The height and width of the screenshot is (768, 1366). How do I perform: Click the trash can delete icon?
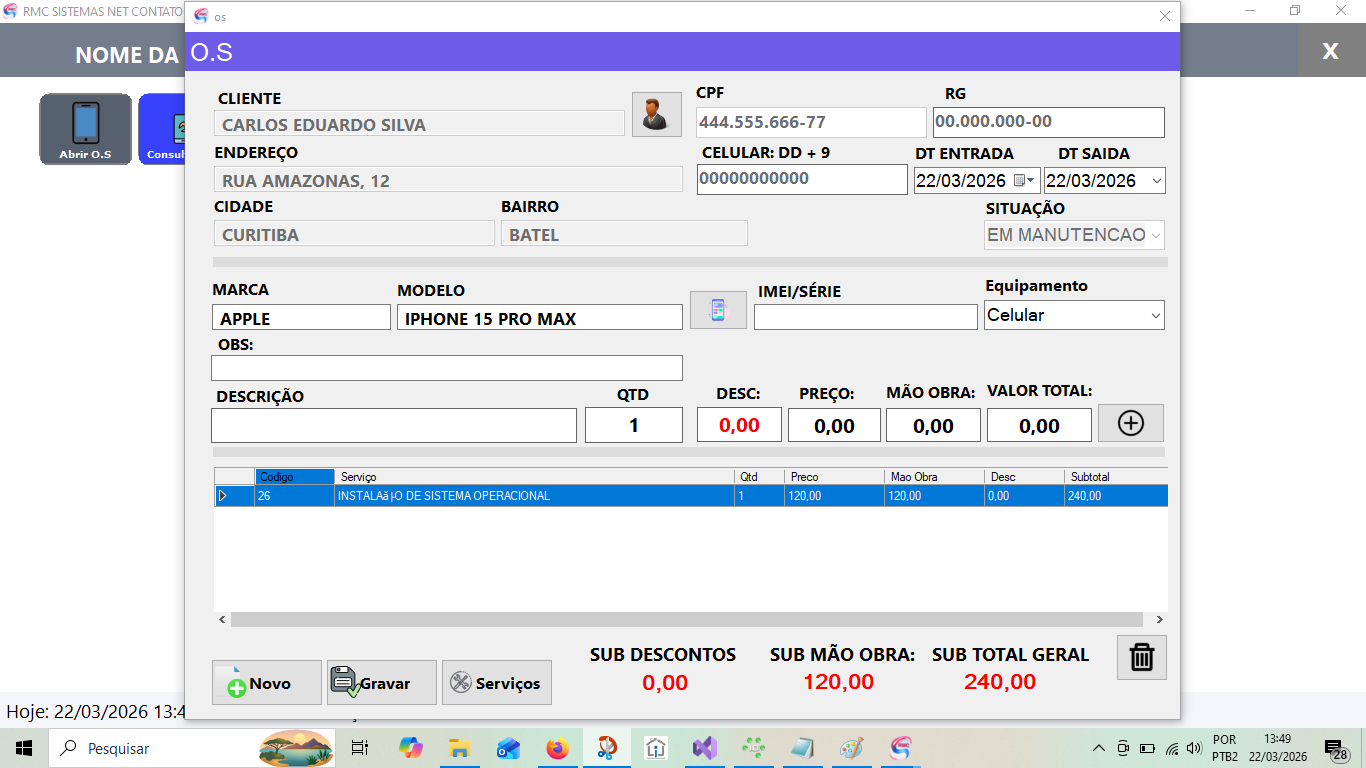1141,658
